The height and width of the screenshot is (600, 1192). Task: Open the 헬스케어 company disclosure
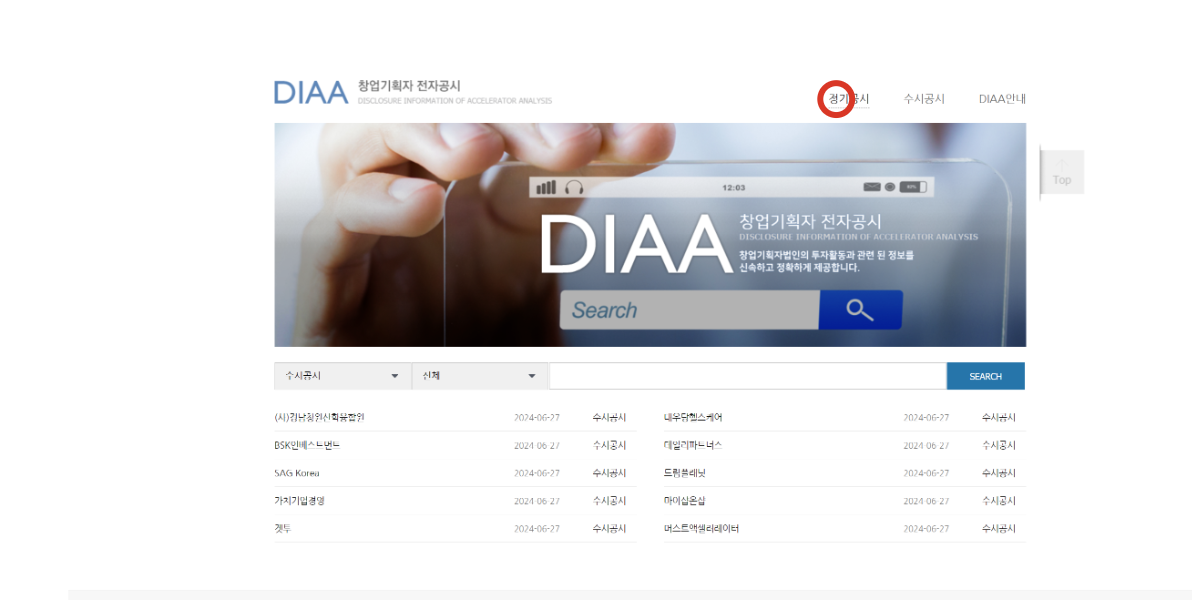click(x=693, y=417)
